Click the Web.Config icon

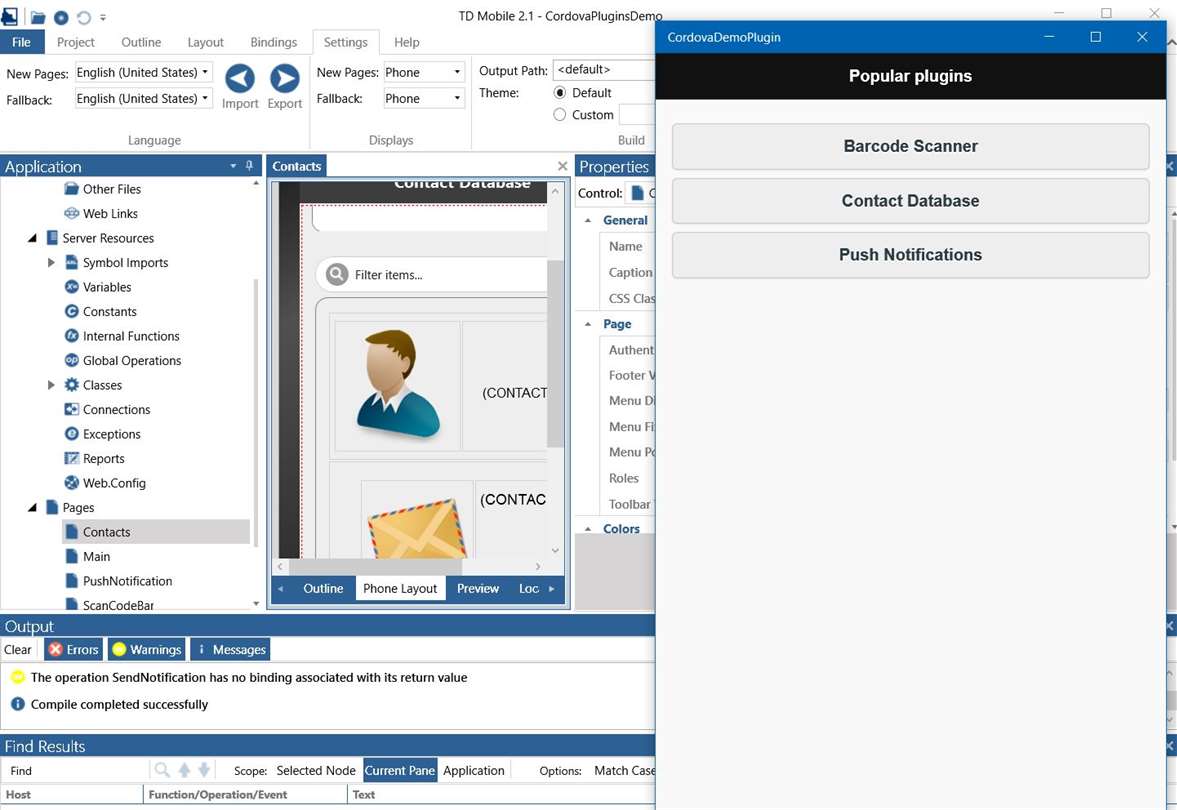71,483
